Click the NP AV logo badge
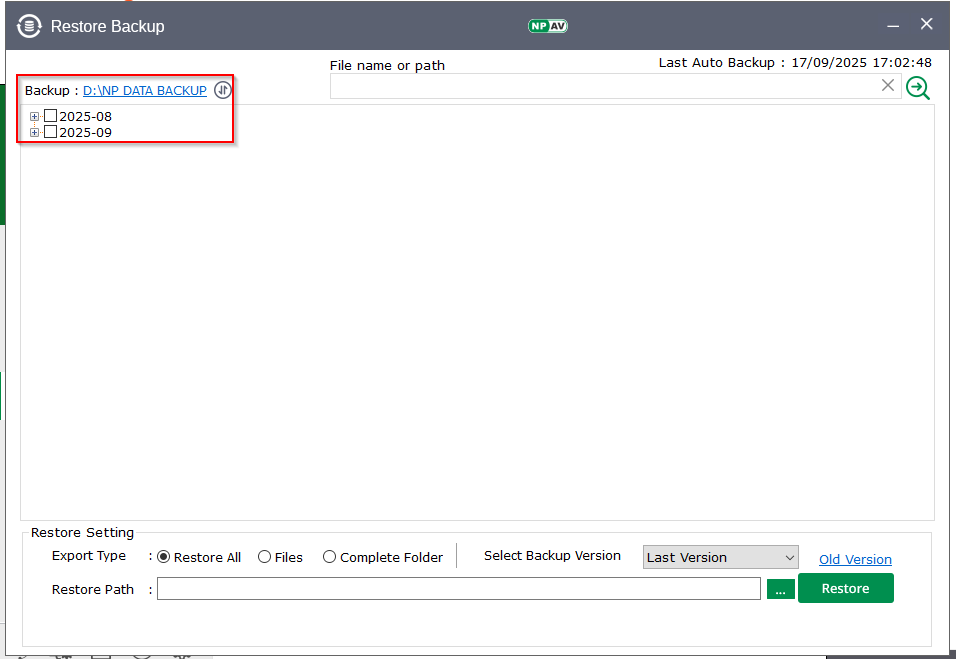This screenshot has height=659, width=956. [547, 26]
